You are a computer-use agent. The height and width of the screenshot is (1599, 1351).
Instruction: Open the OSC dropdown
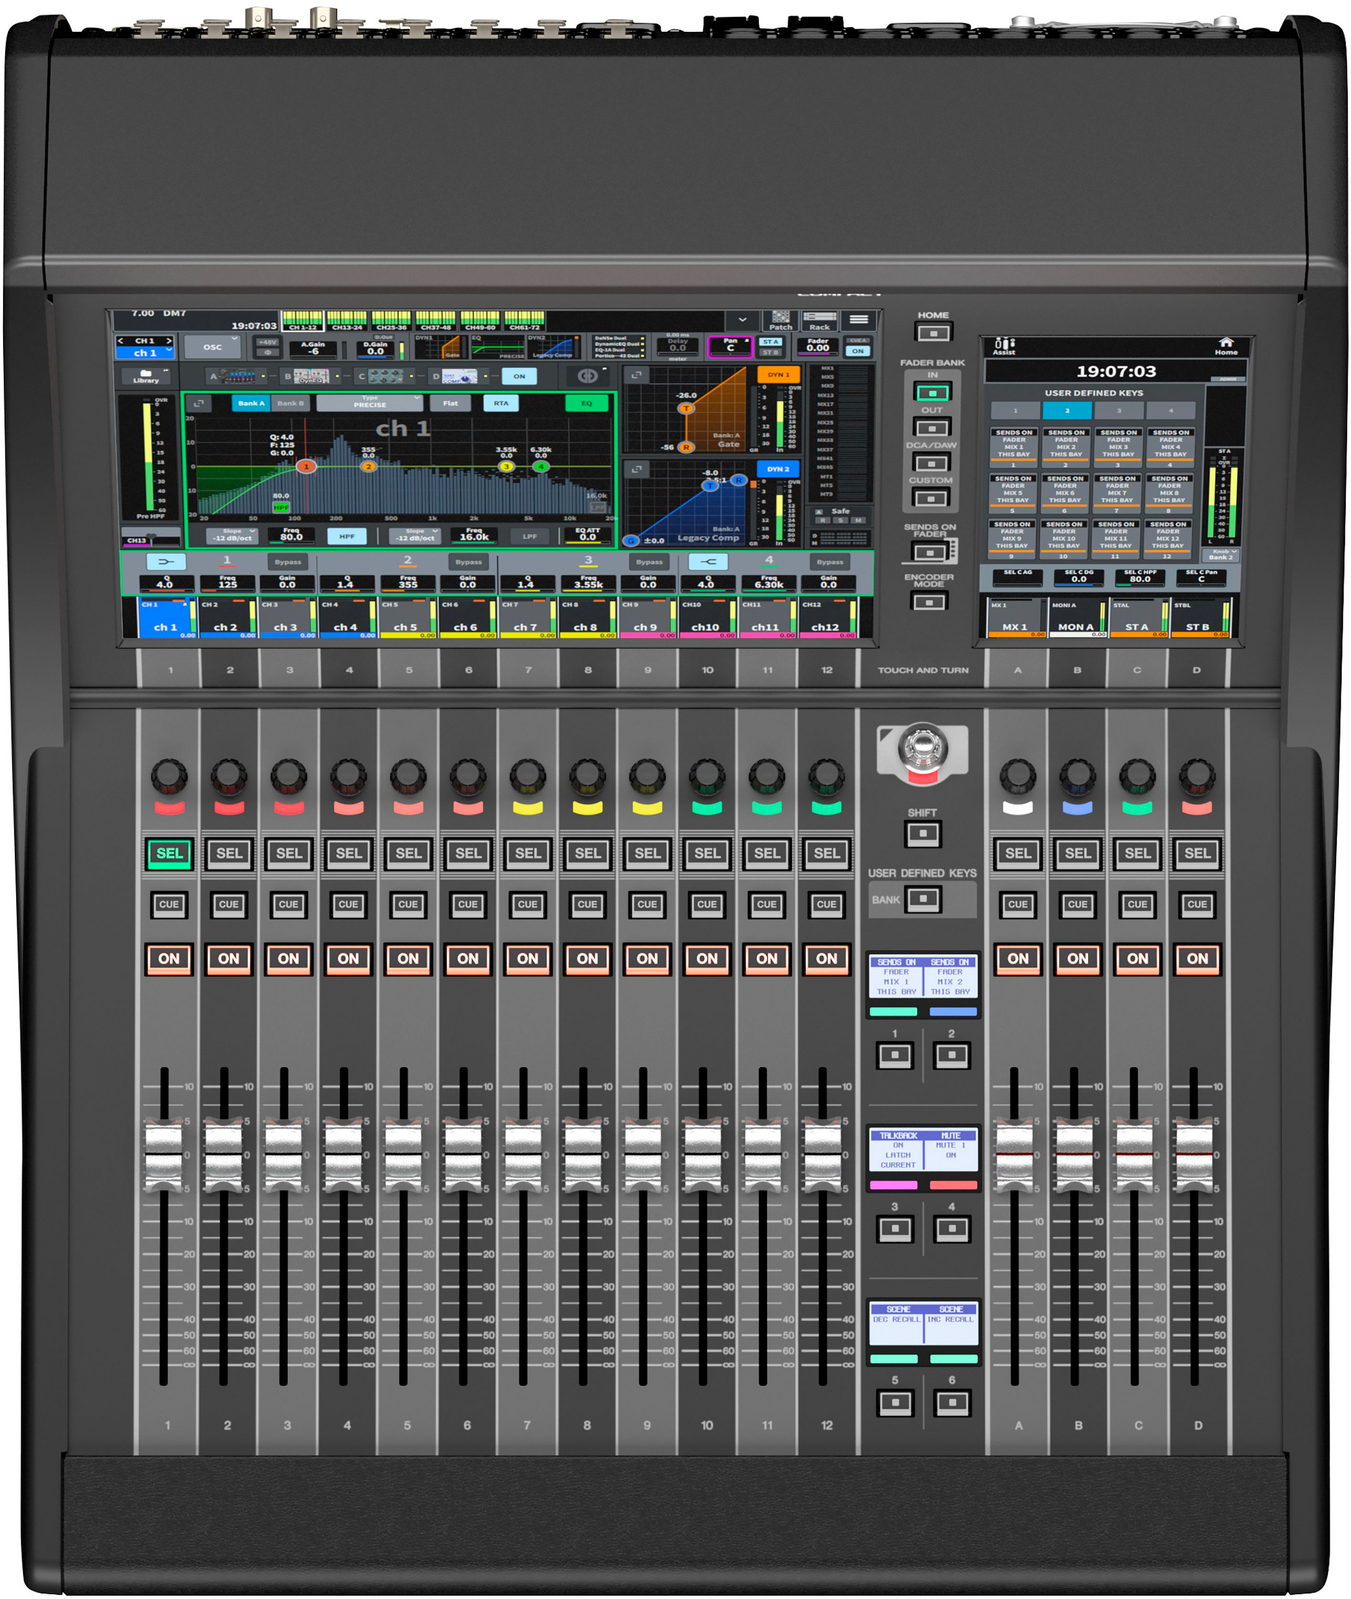[213, 347]
